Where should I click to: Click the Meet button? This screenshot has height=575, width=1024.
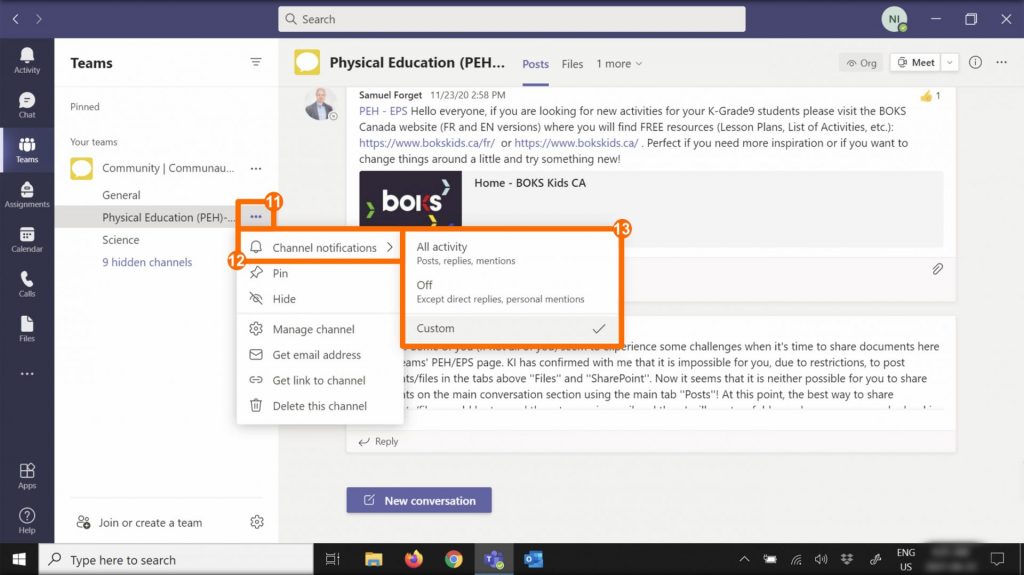tap(916, 62)
